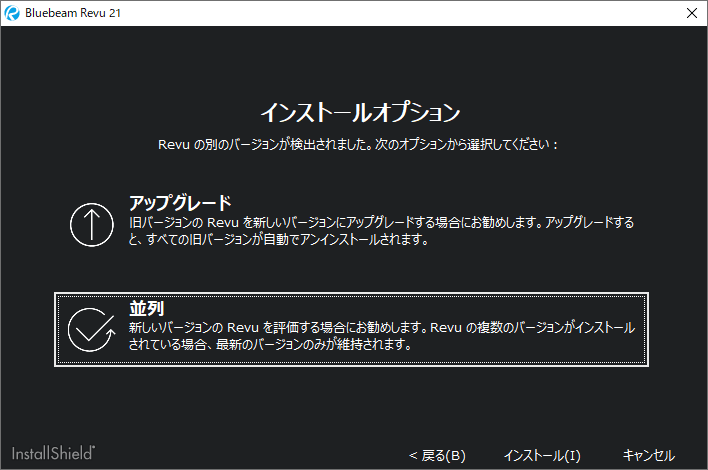Click the upgrade description text starting 旧バージョンの Revu
This screenshot has height=470, width=708.
[382, 231]
